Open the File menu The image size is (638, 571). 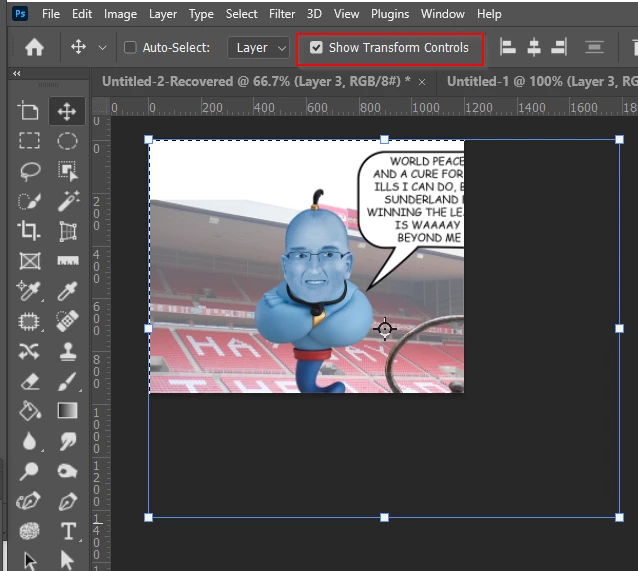tap(51, 14)
